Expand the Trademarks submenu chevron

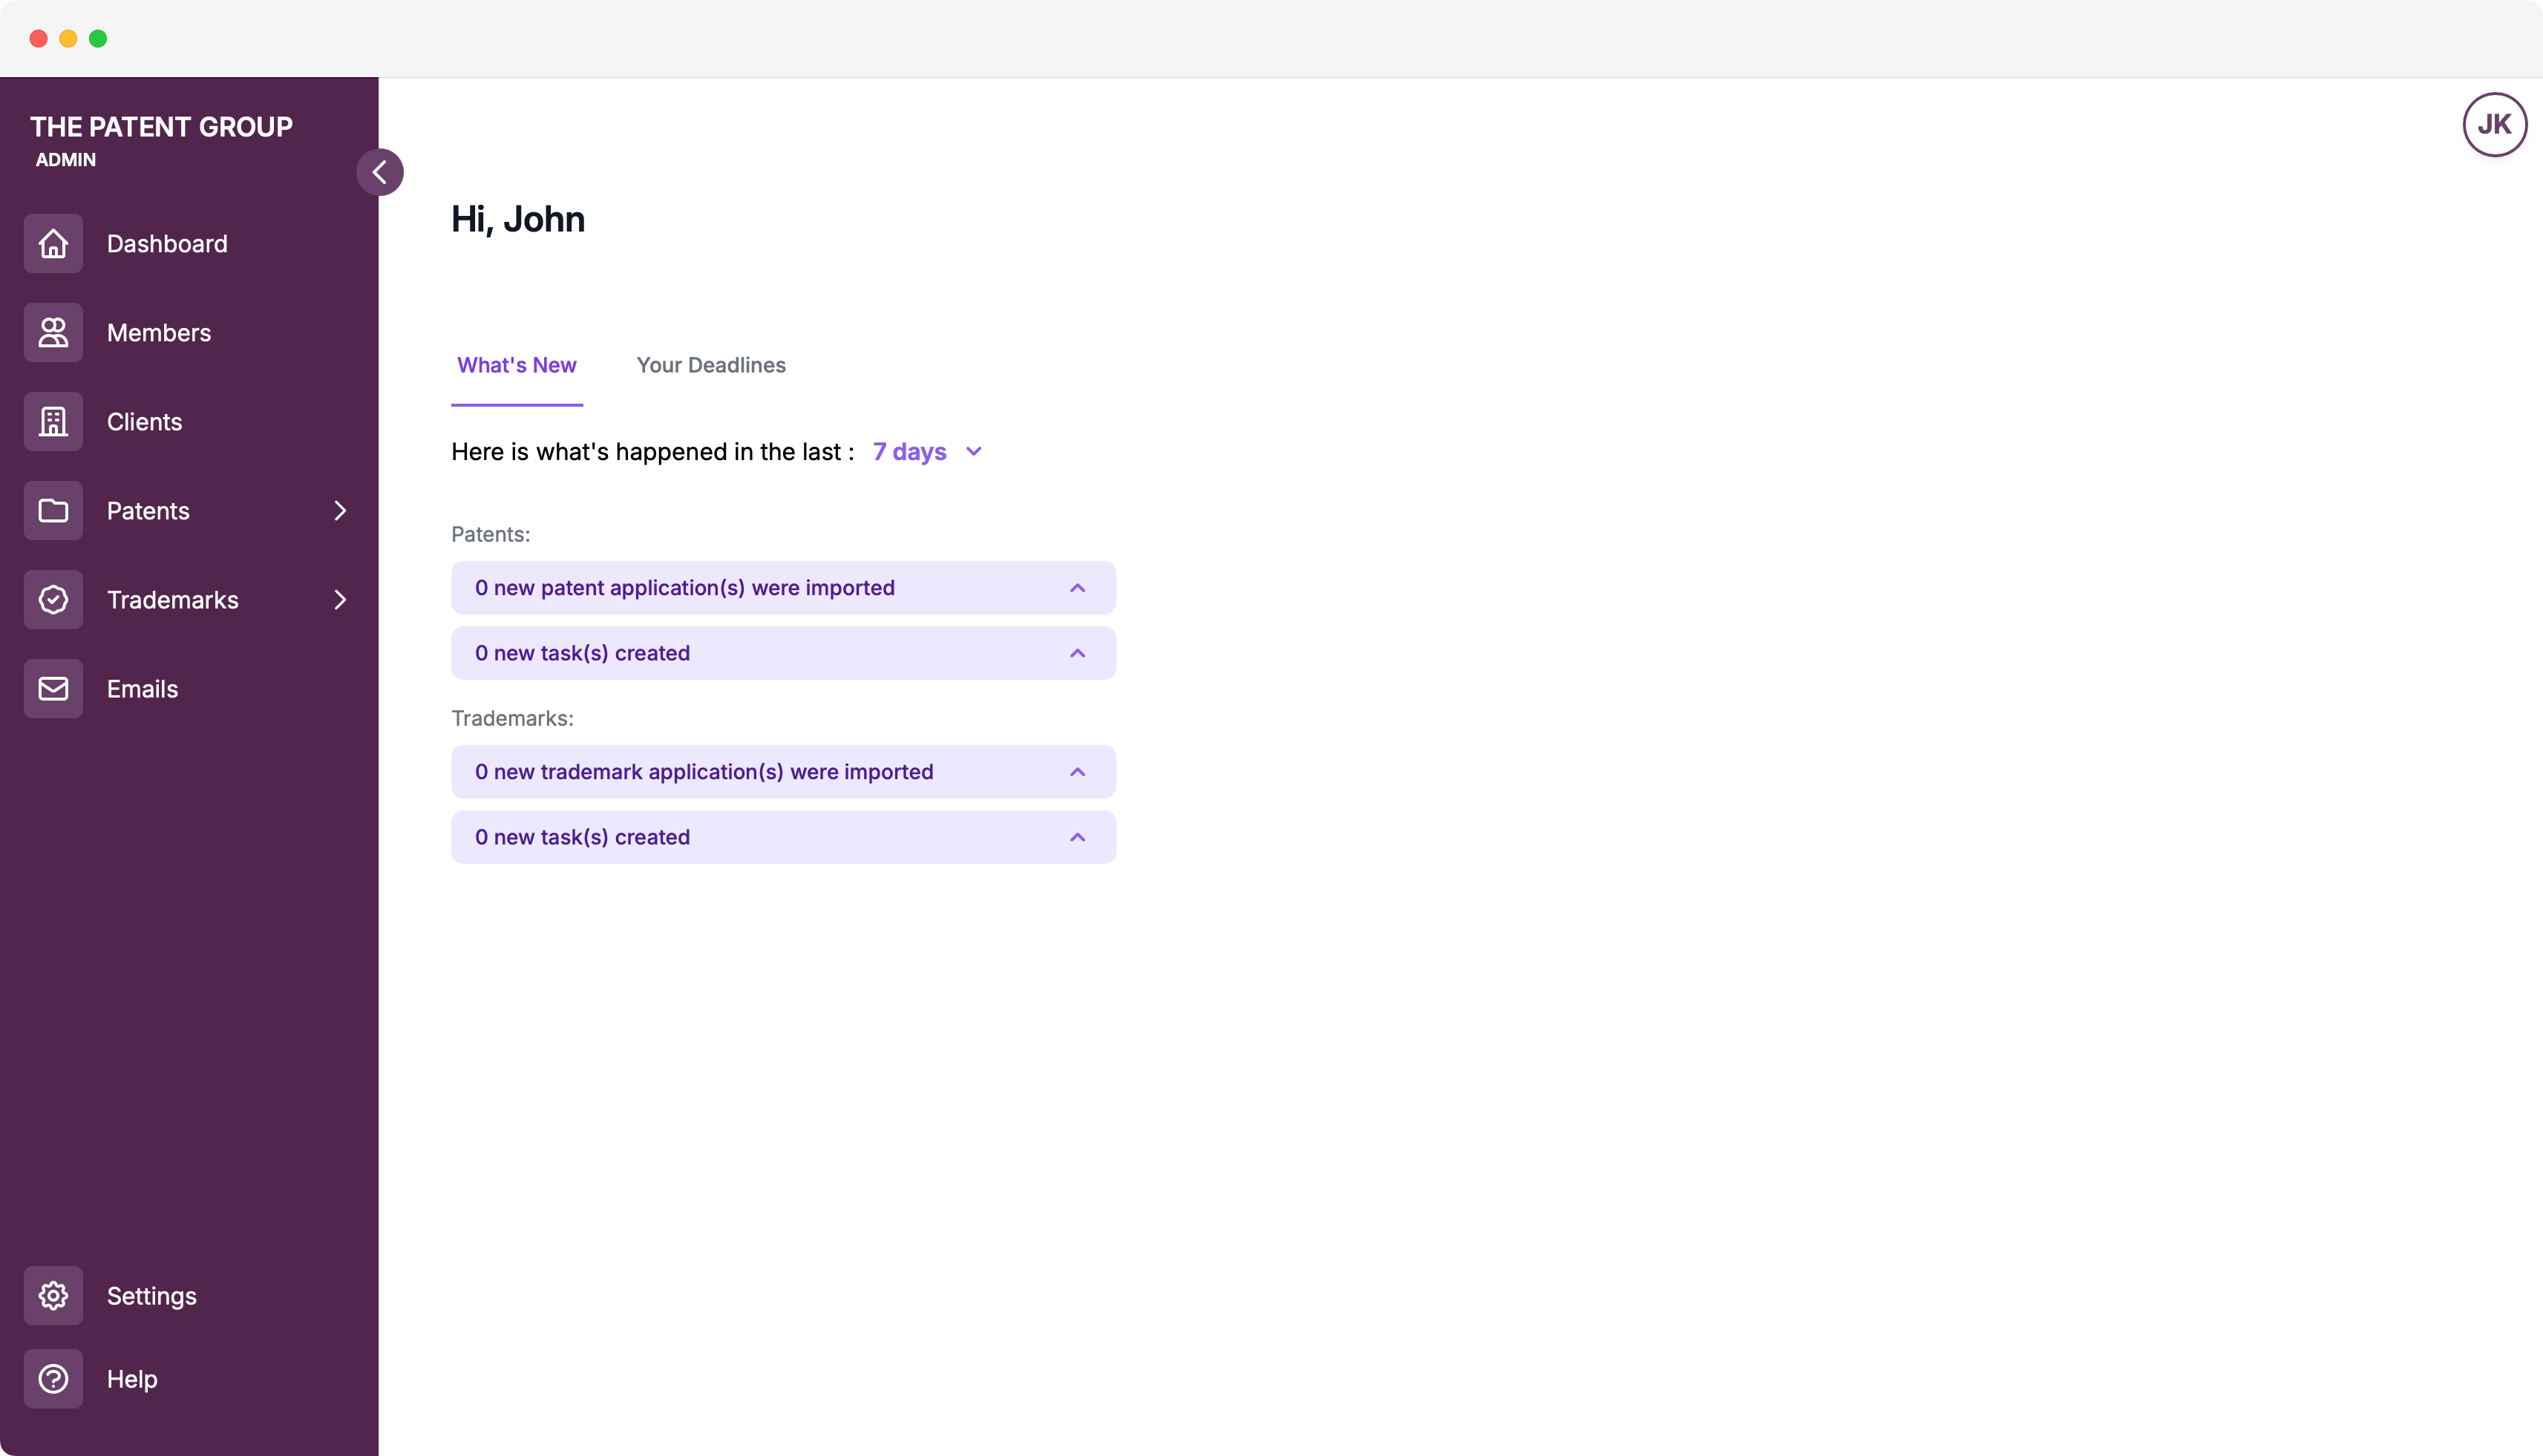click(x=340, y=600)
